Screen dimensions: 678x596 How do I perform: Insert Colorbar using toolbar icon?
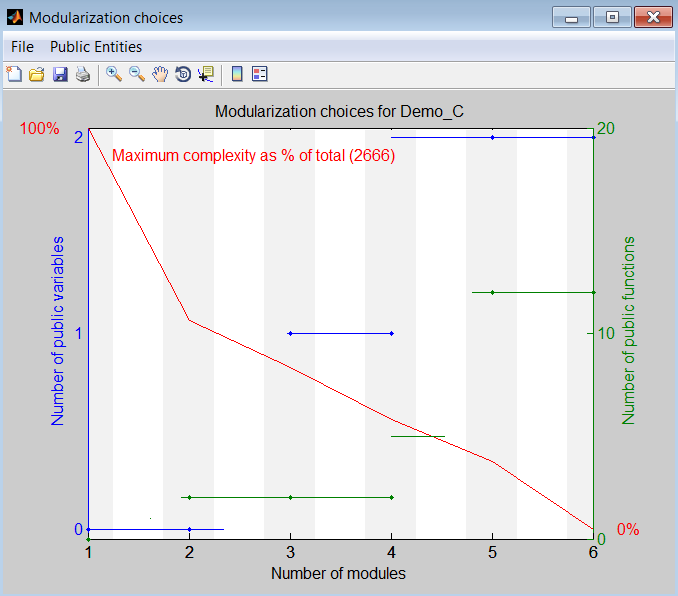pyautogui.click(x=237, y=74)
